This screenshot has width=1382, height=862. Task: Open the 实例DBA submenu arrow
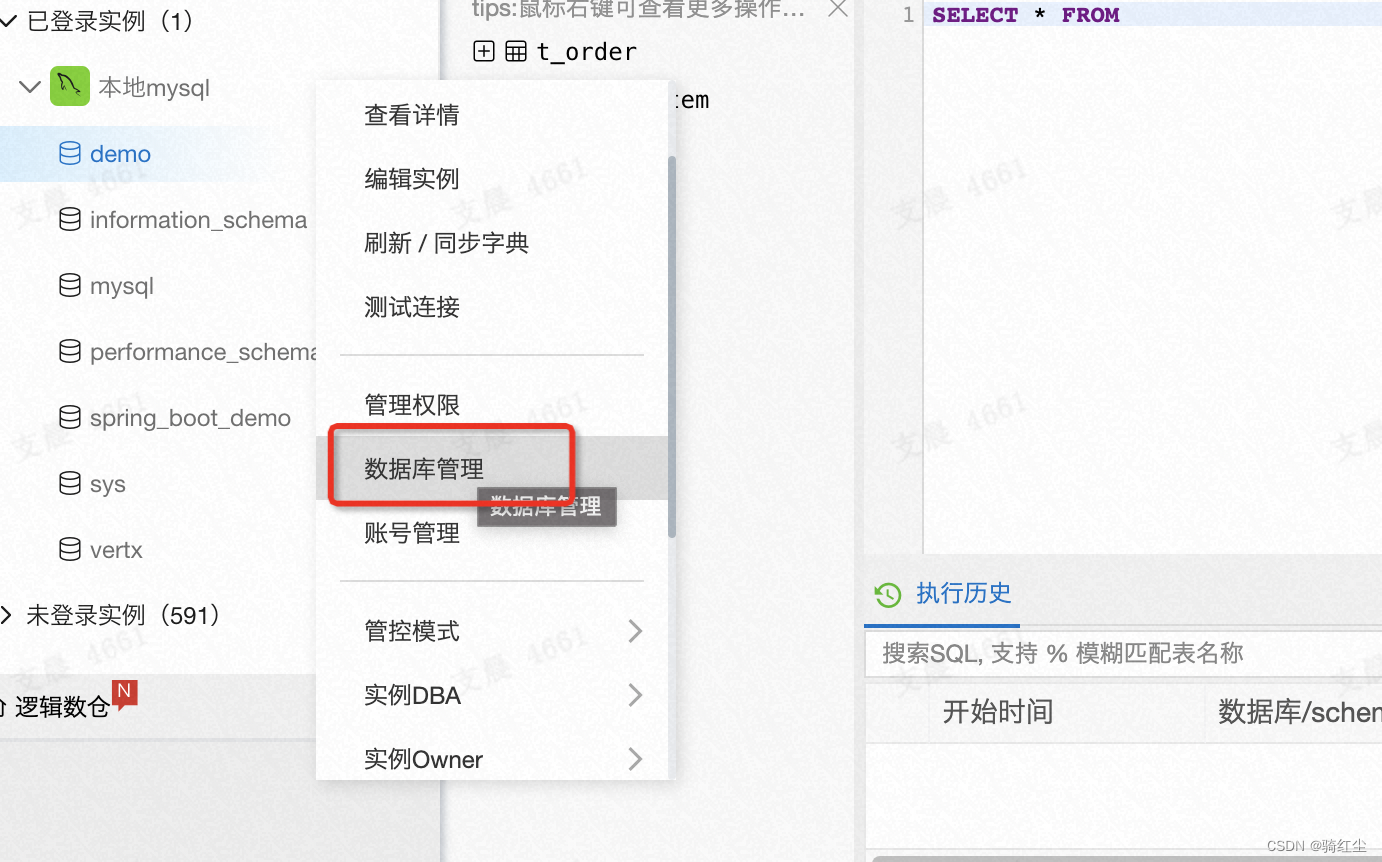pyautogui.click(x=635, y=695)
